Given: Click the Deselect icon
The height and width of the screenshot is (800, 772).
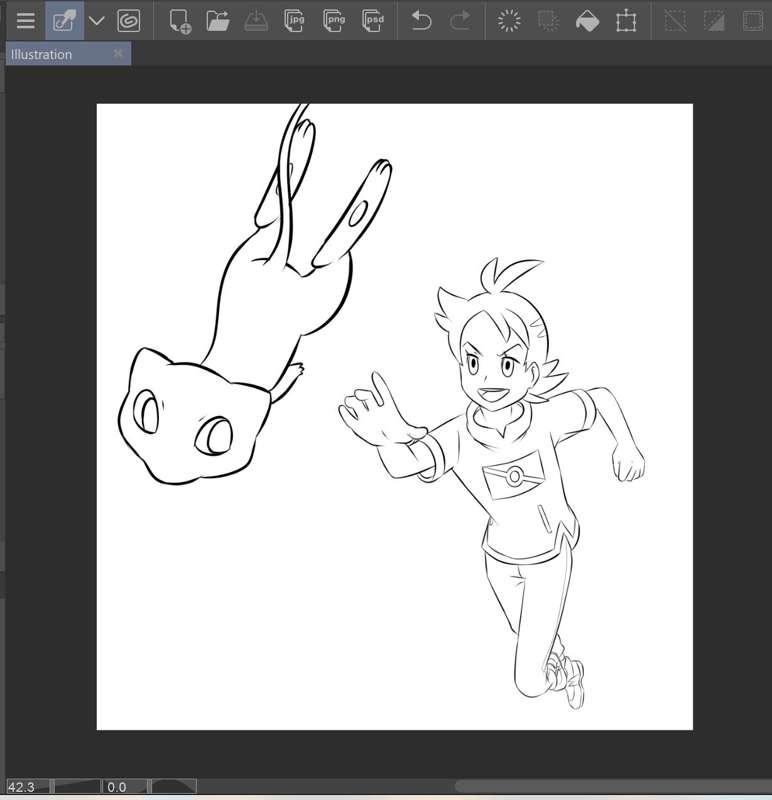Looking at the screenshot, I should 675,21.
